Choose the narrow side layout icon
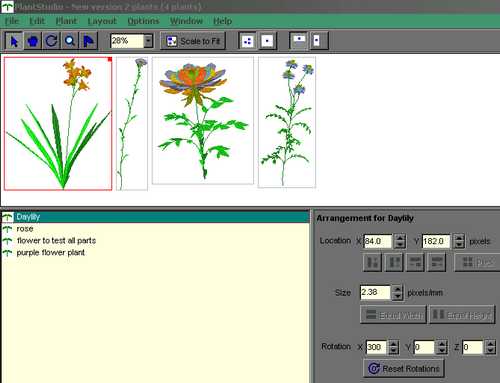Screen dimensions: 500x383 click(318, 41)
